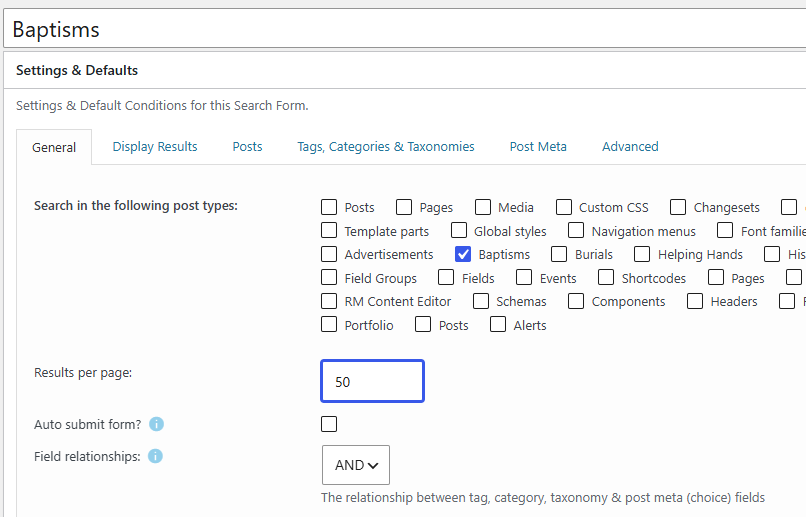
Task: Uncheck the Baptisms post type checkbox
Action: coord(463,254)
